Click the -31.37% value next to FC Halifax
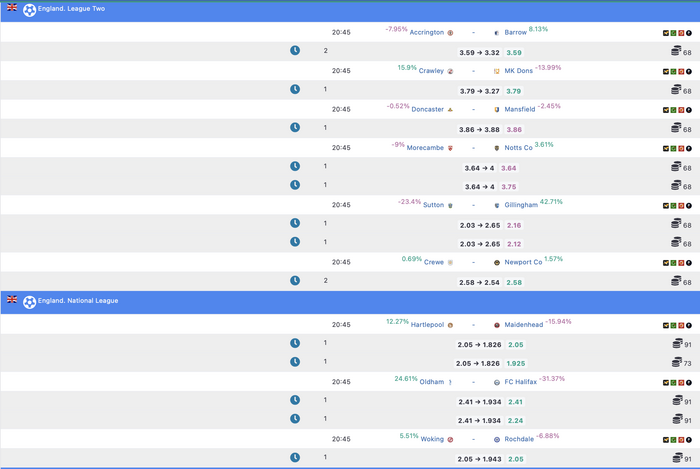This screenshot has height=469, width=700. coord(552,378)
